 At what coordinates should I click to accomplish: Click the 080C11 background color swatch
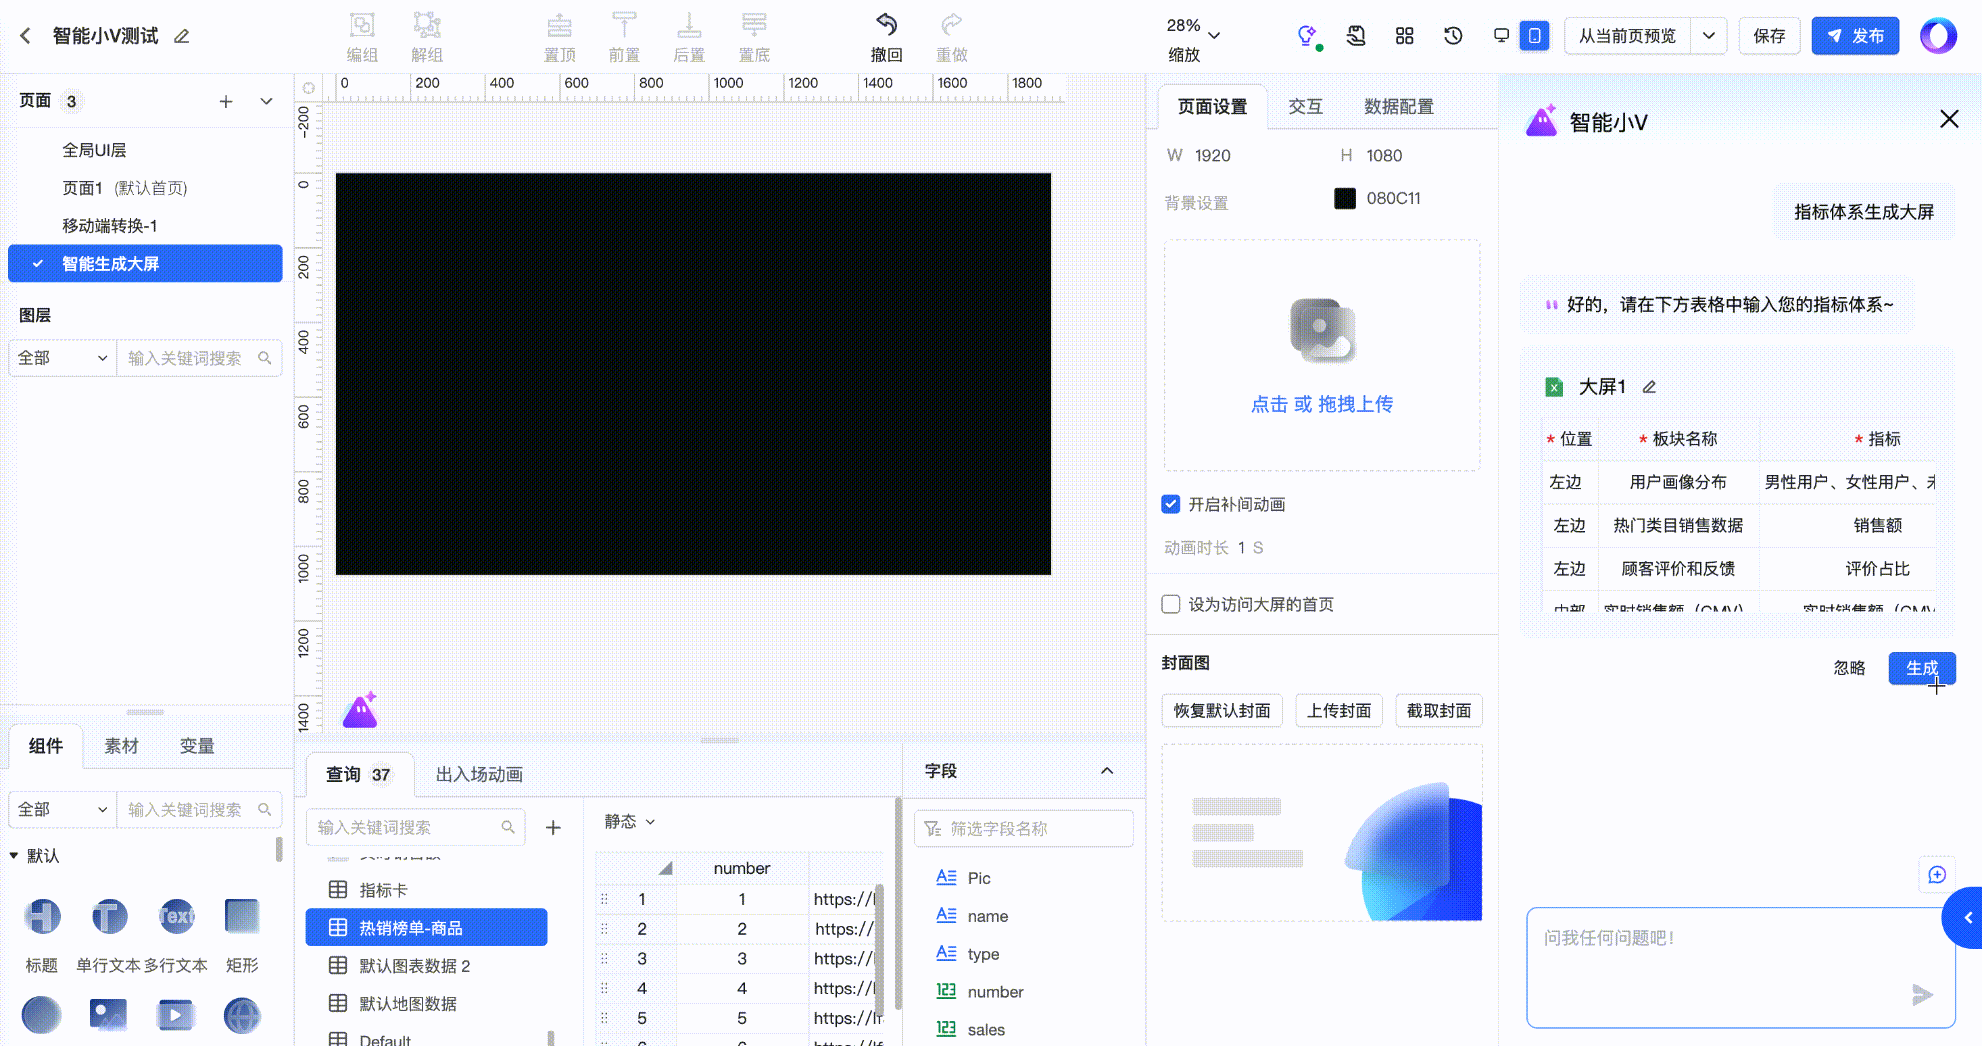[x=1344, y=198]
